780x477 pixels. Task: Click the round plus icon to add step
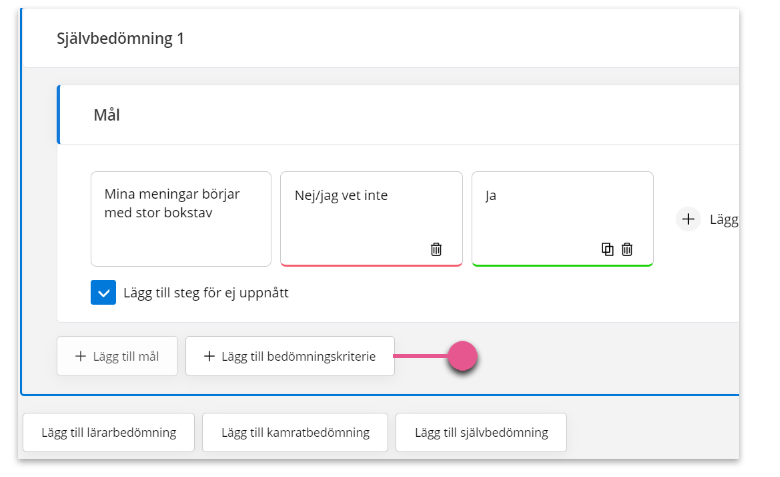point(688,219)
